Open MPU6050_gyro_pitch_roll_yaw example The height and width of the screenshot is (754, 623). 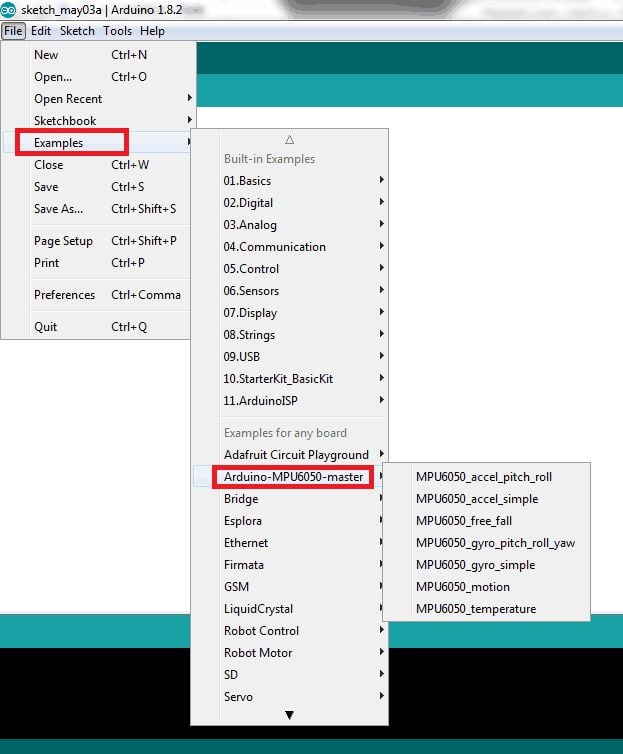495,543
